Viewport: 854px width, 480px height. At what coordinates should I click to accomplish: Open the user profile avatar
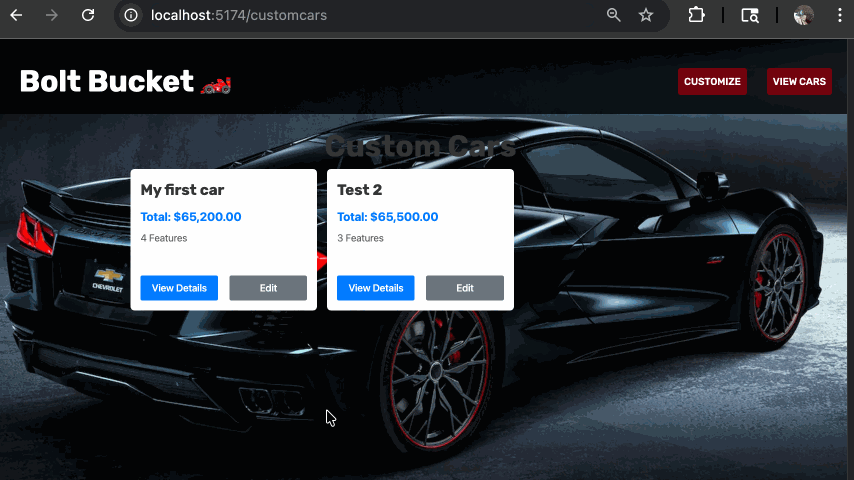(804, 15)
